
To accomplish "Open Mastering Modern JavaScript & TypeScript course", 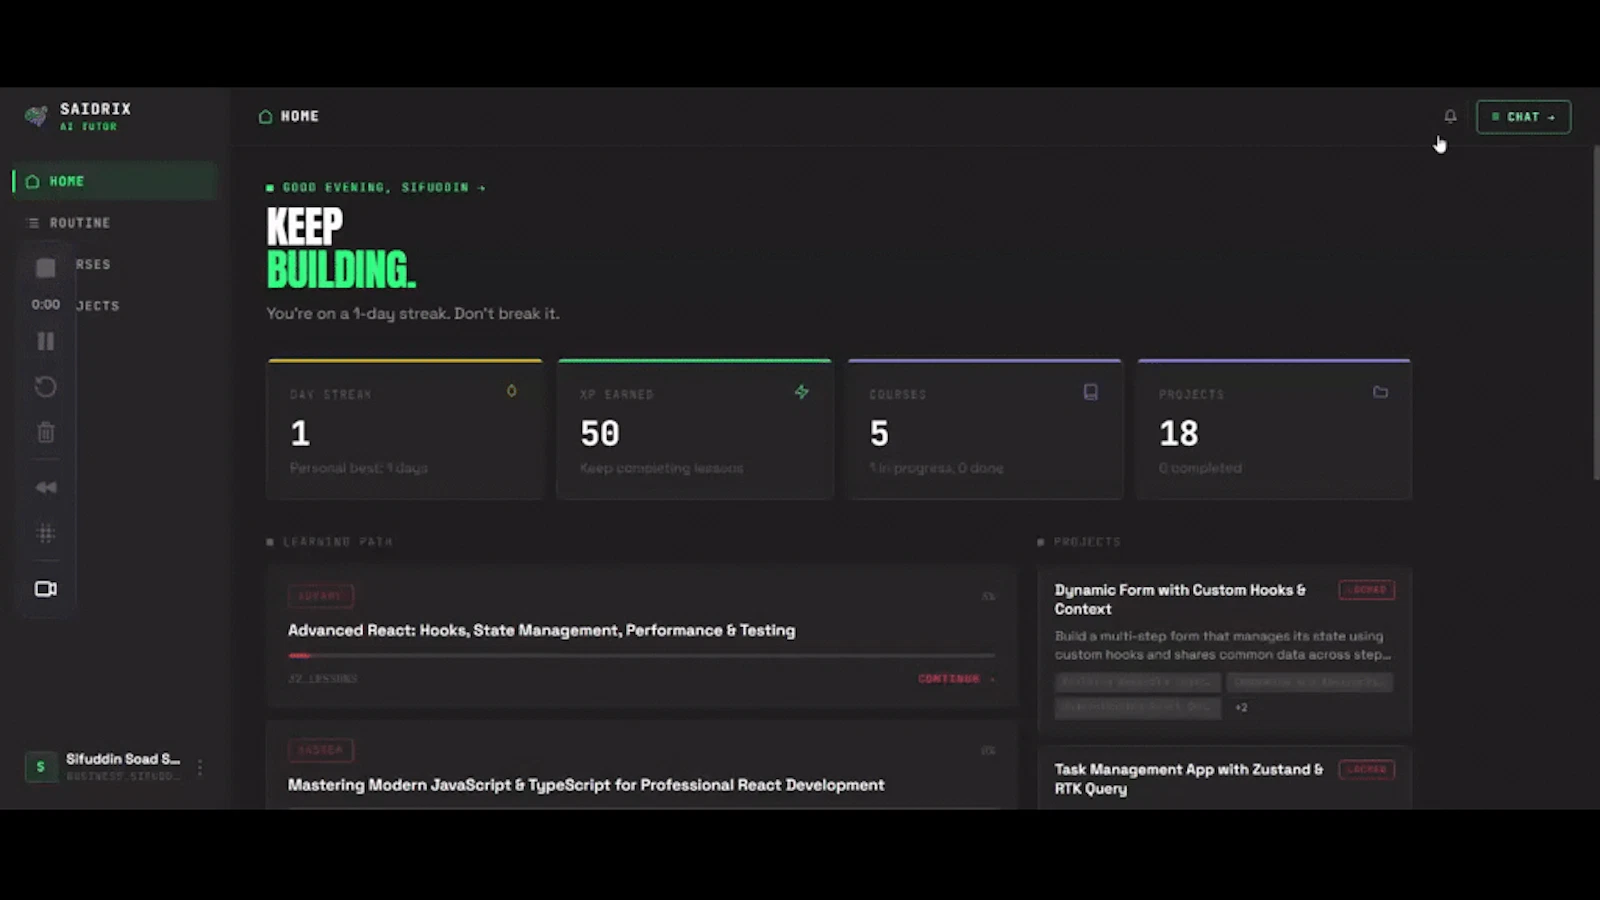I will tap(586, 785).
